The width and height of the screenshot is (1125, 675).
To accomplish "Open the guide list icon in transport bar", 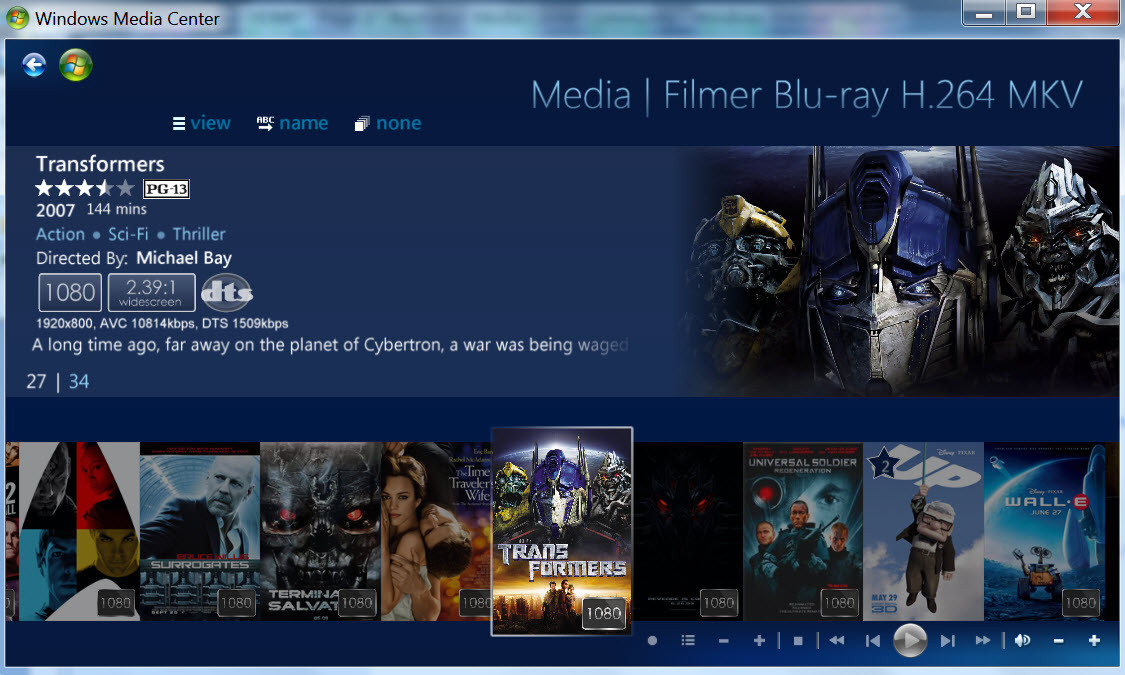I will click(x=688, y=641).
